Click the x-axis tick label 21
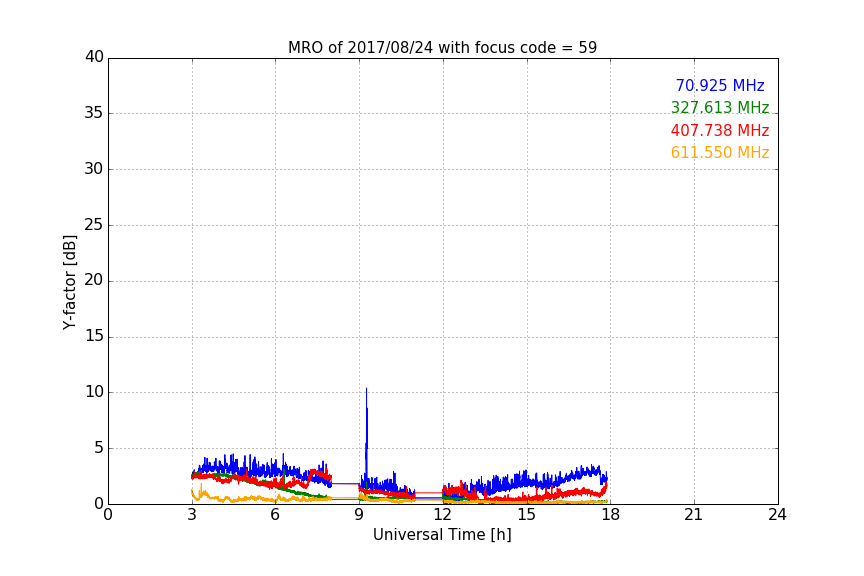The width and height of the screenshot is (864, 576). [694, 515]
